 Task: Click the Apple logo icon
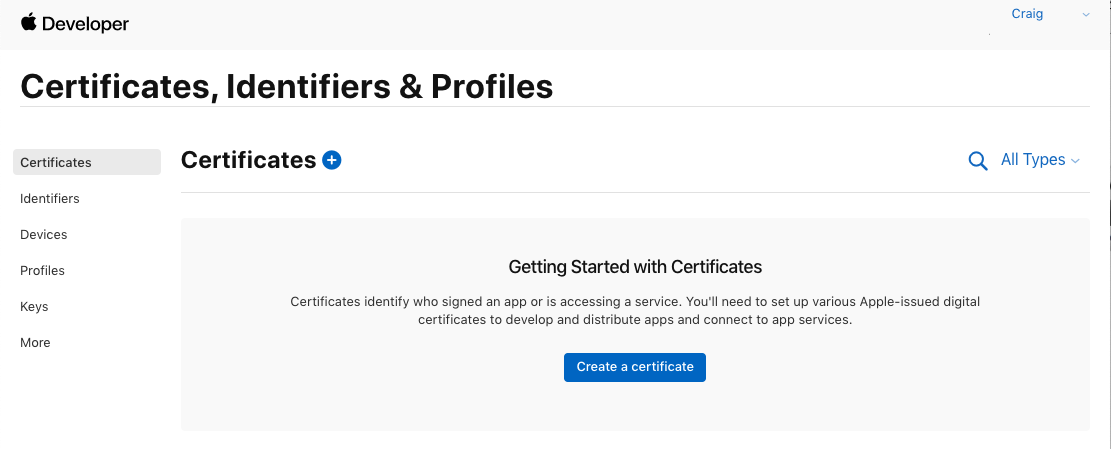(x=28, y=23)
